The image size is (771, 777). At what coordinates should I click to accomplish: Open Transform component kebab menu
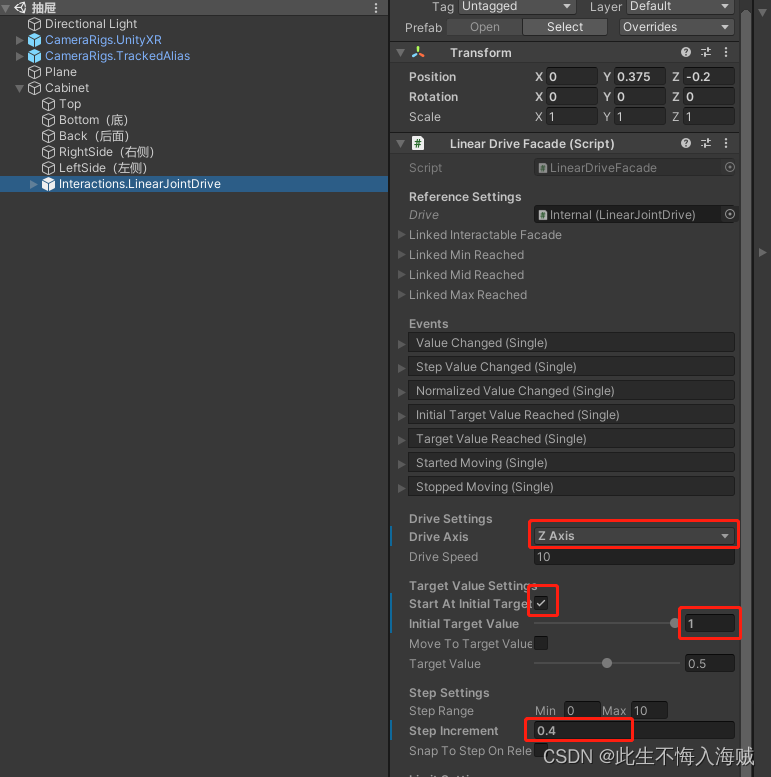point(726,52)
